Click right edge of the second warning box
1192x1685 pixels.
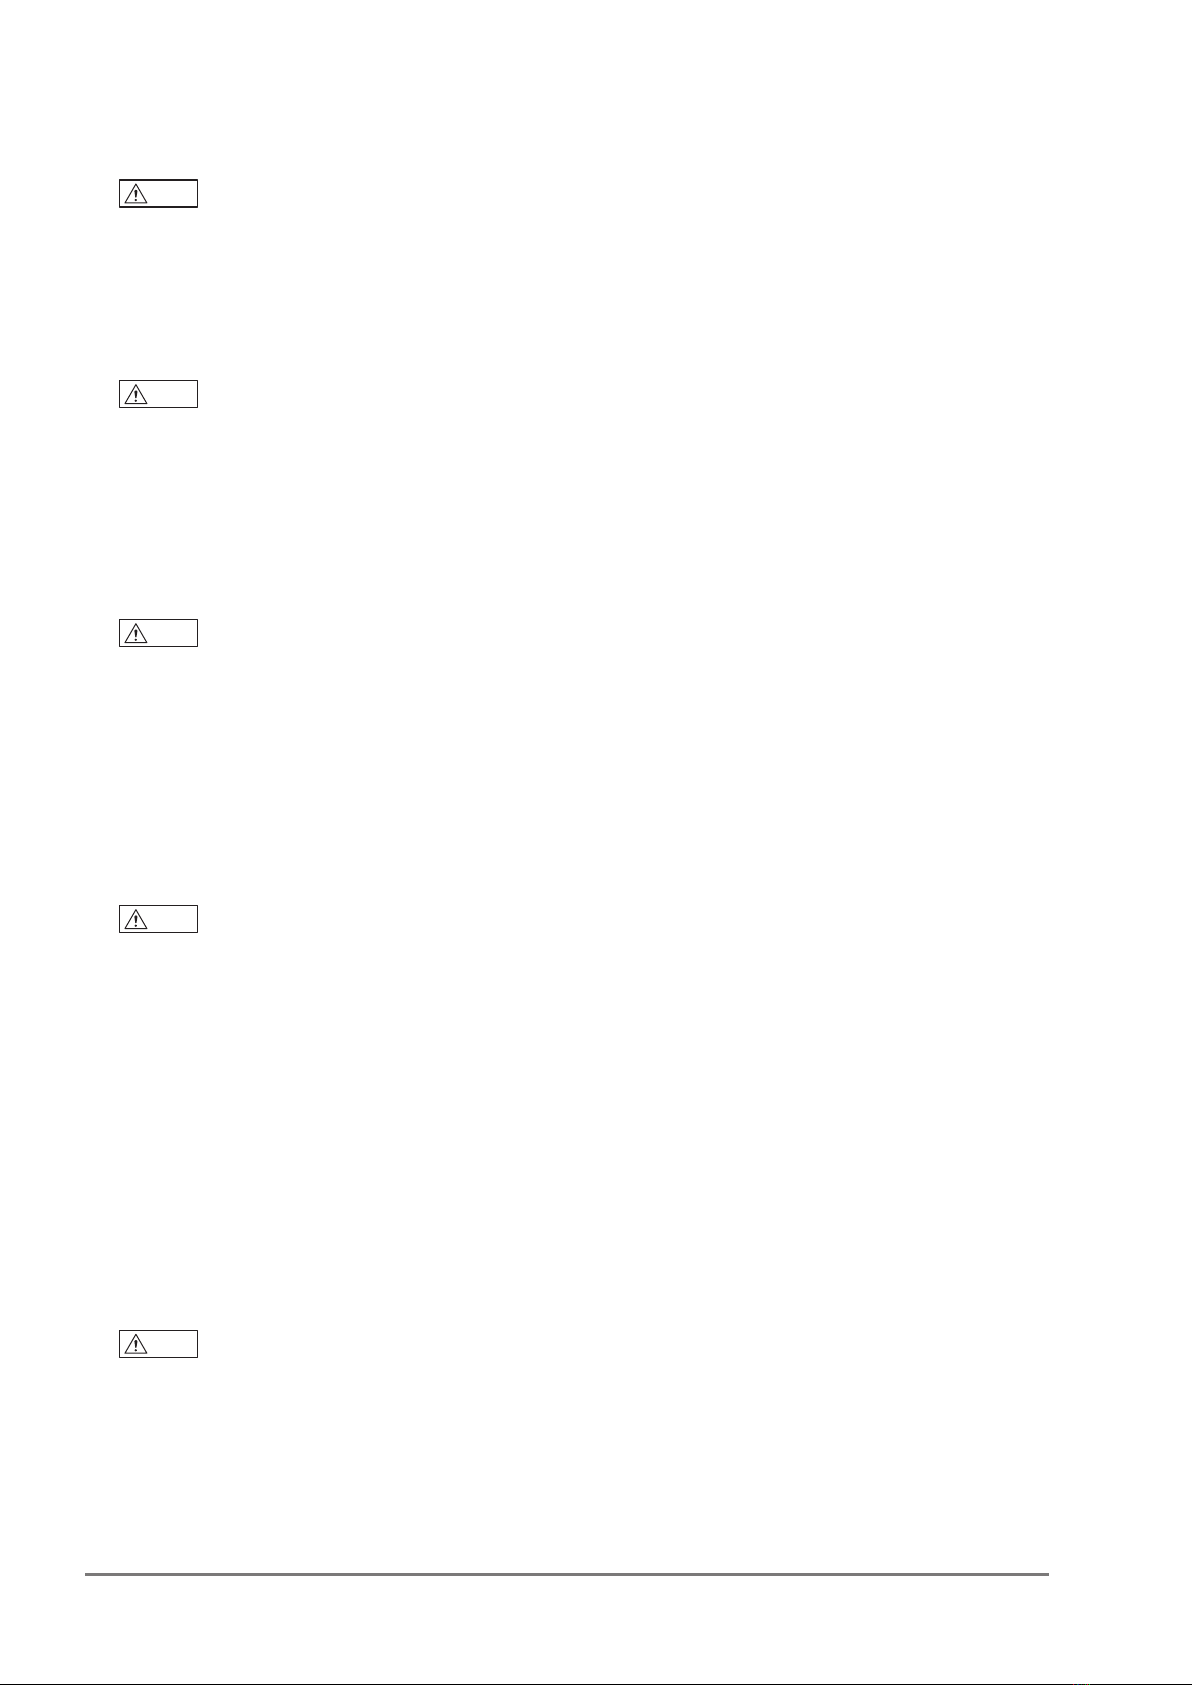pyautogui.click(x=197, y=395)
